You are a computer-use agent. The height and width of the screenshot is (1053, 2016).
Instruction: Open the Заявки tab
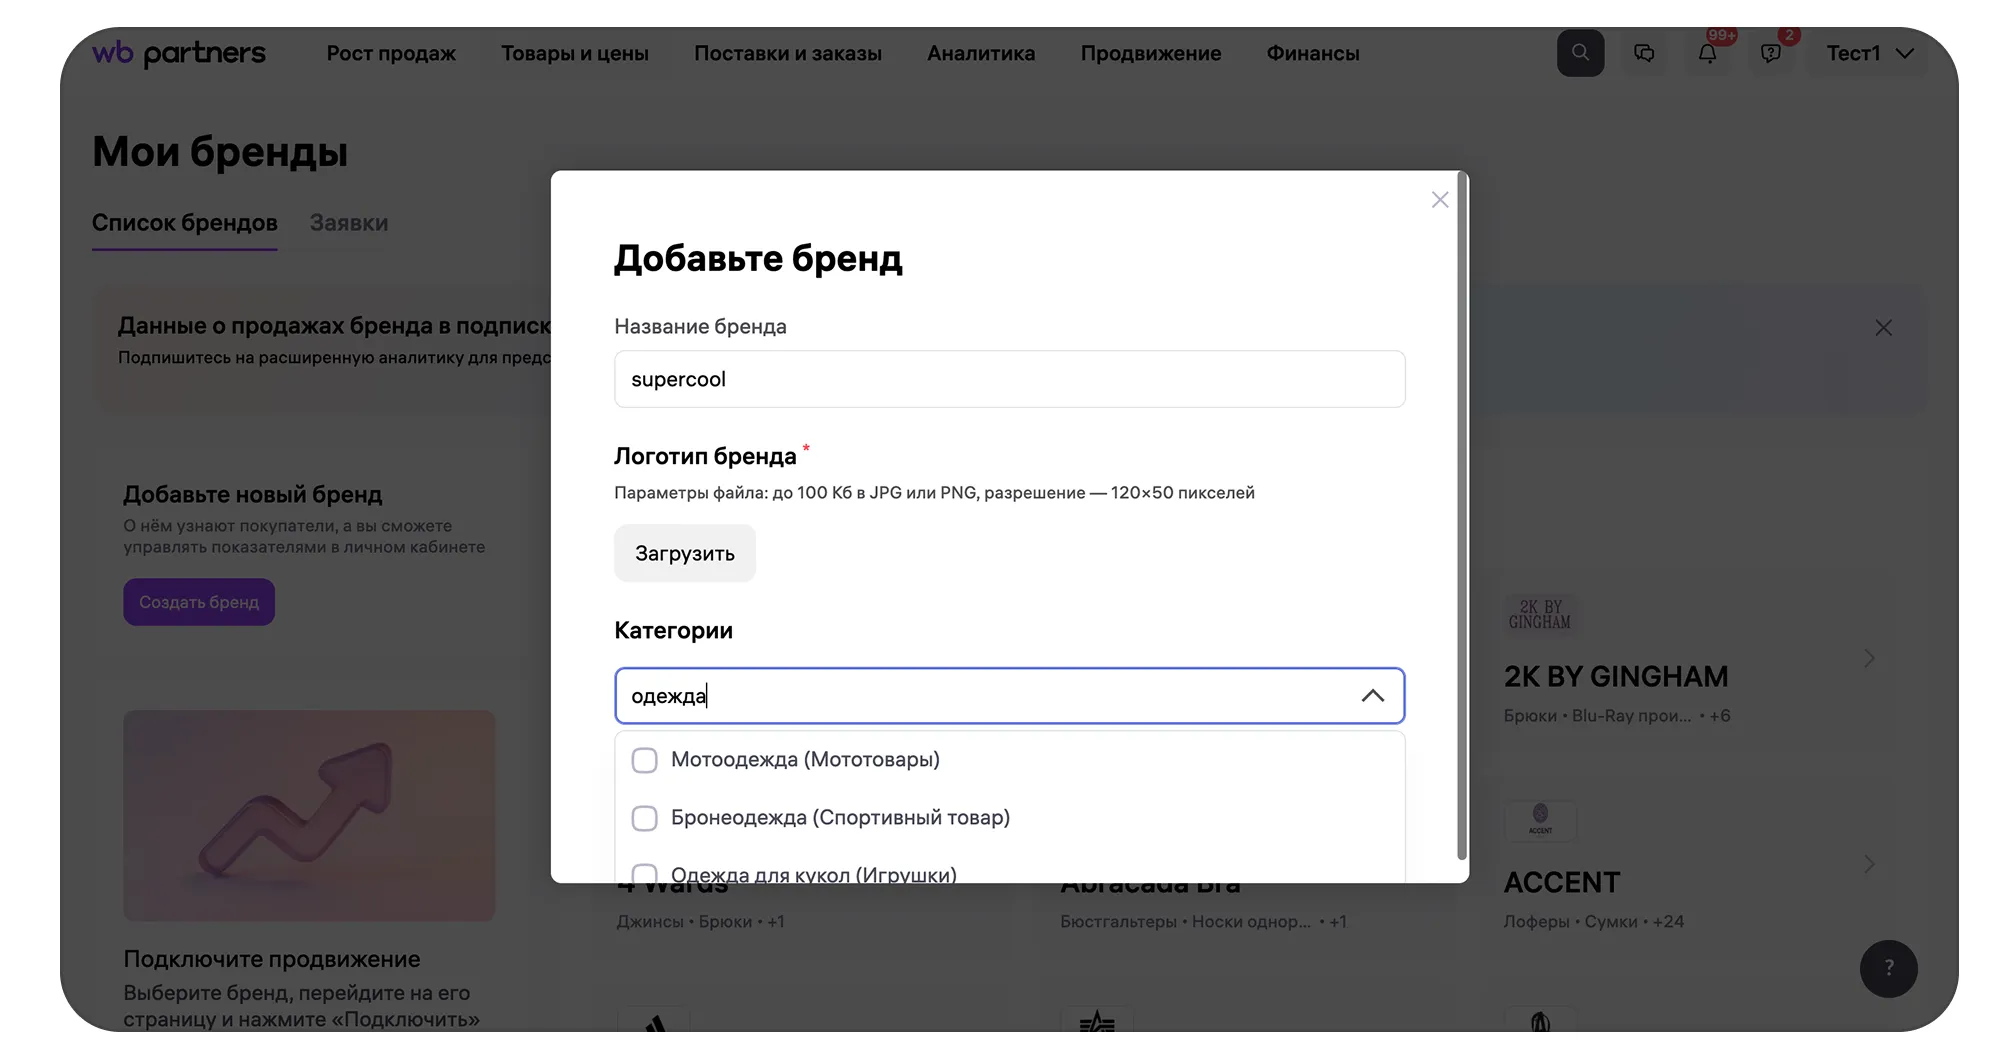pos(348,223)
